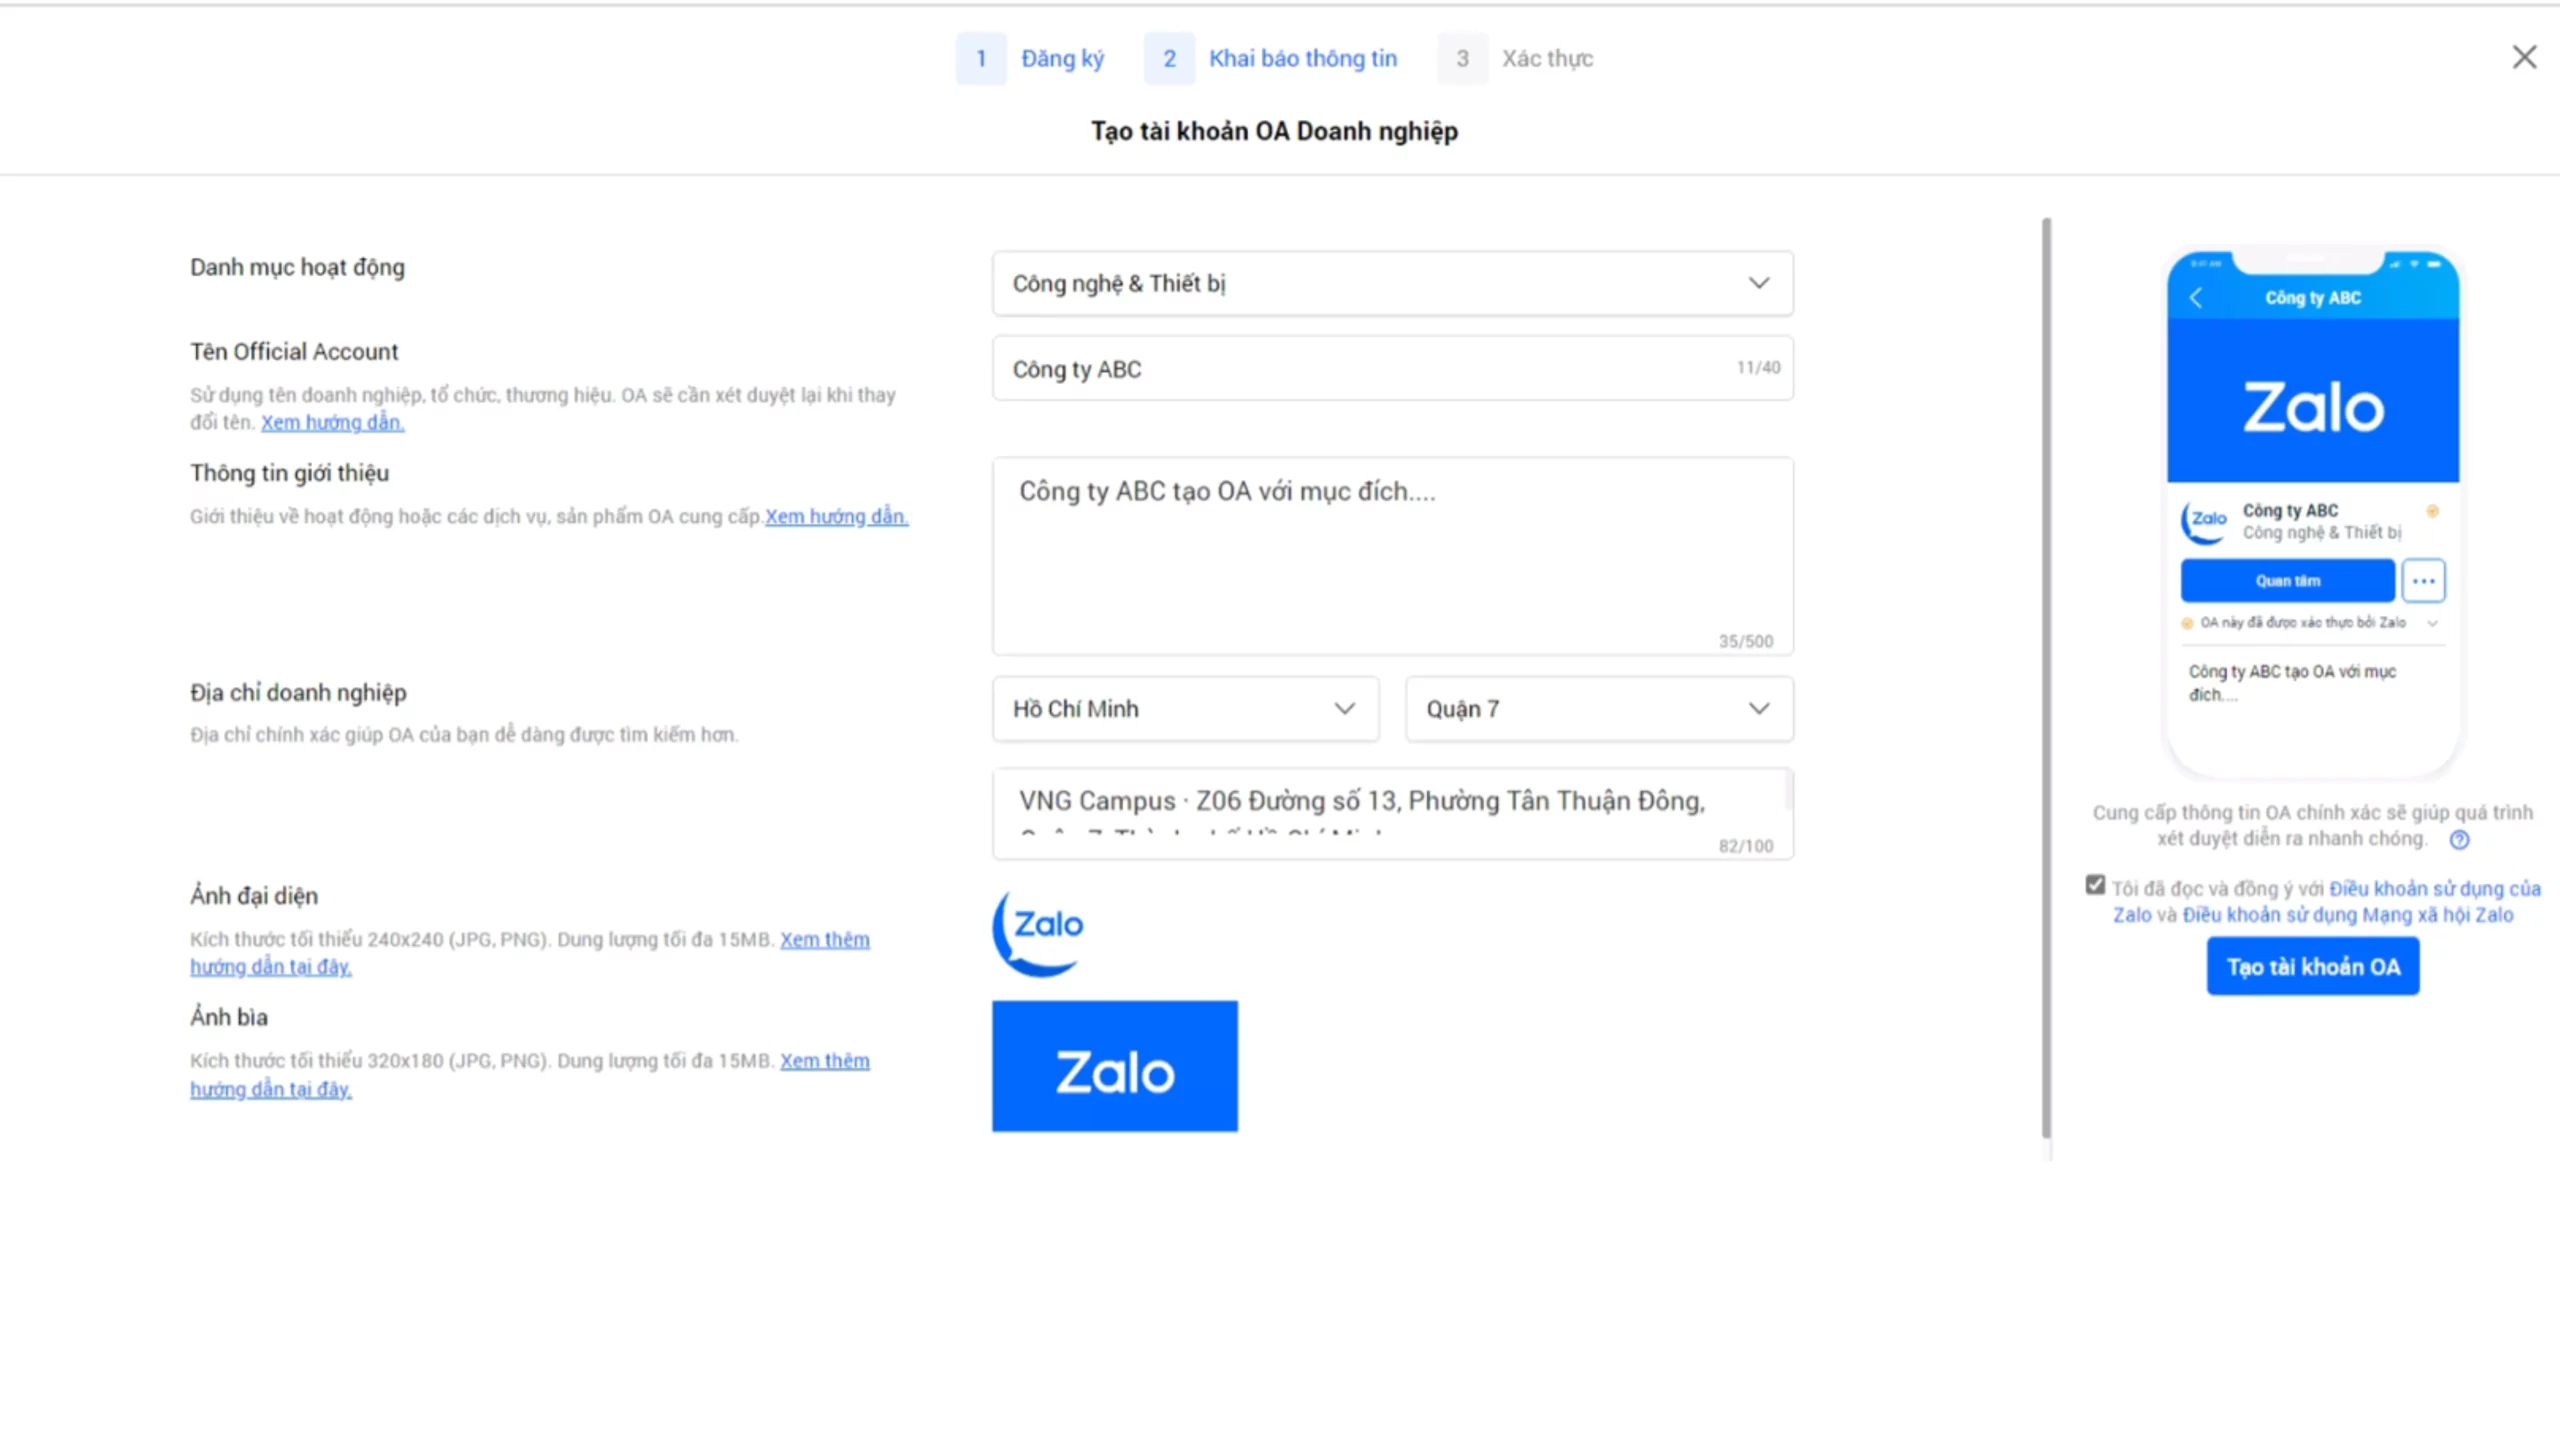
Task: Toggle the terms agreement checkbox
Action: (x=2095, y=885)
